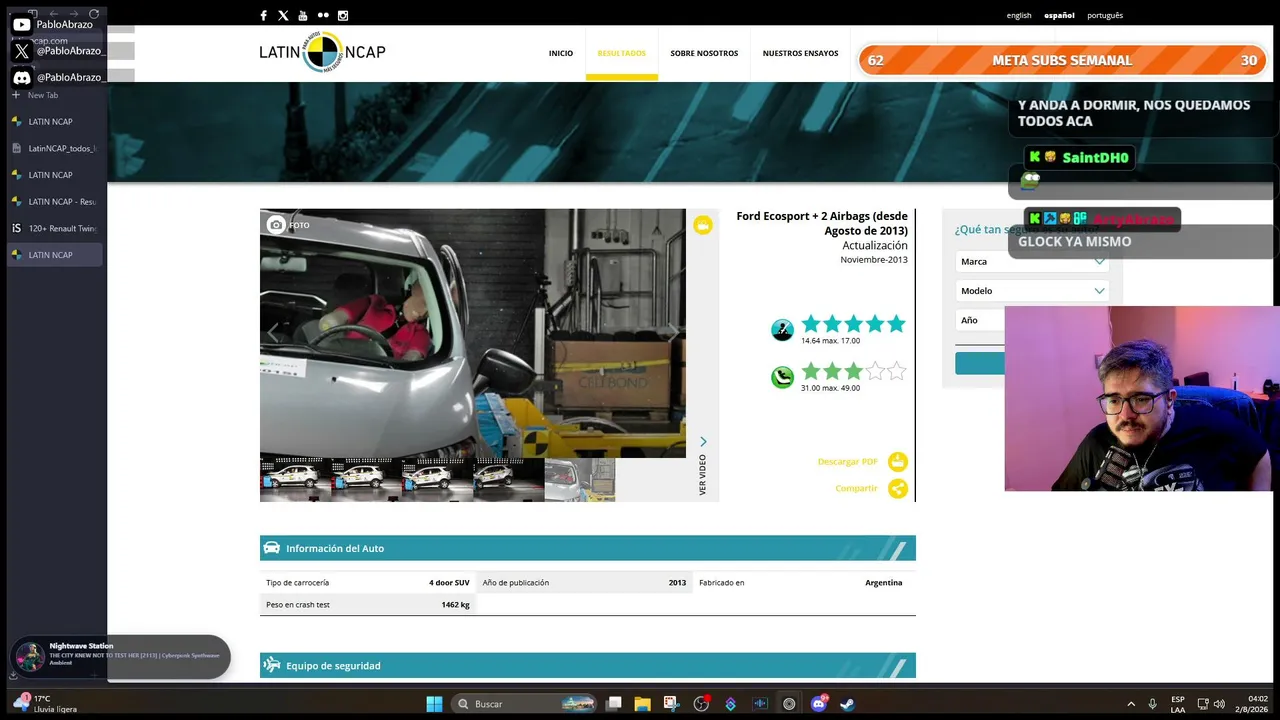Open File Explorer from the taskbar
This screenshot has height=720, width=1280.
(642, 704)
